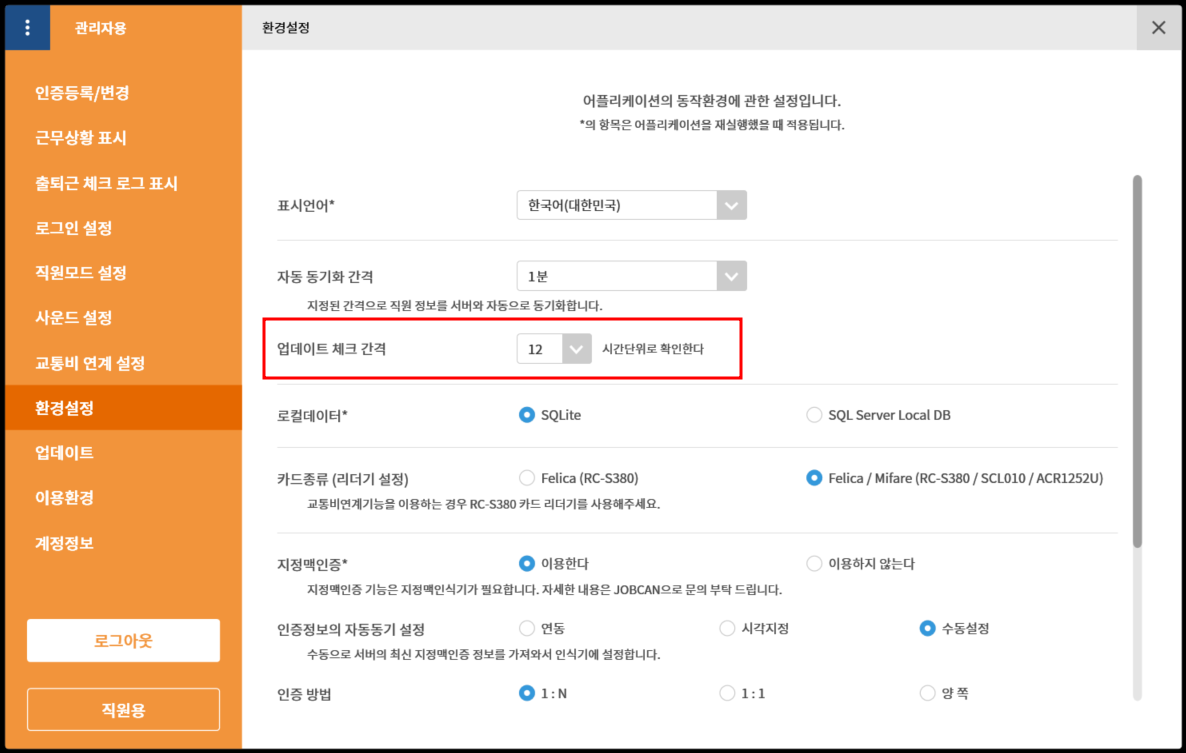Image resolution: width=1186 pixels, height=753 pixels.
Task: Go to 근무상황 표시 menu
Action: click(x=81, y=138)
